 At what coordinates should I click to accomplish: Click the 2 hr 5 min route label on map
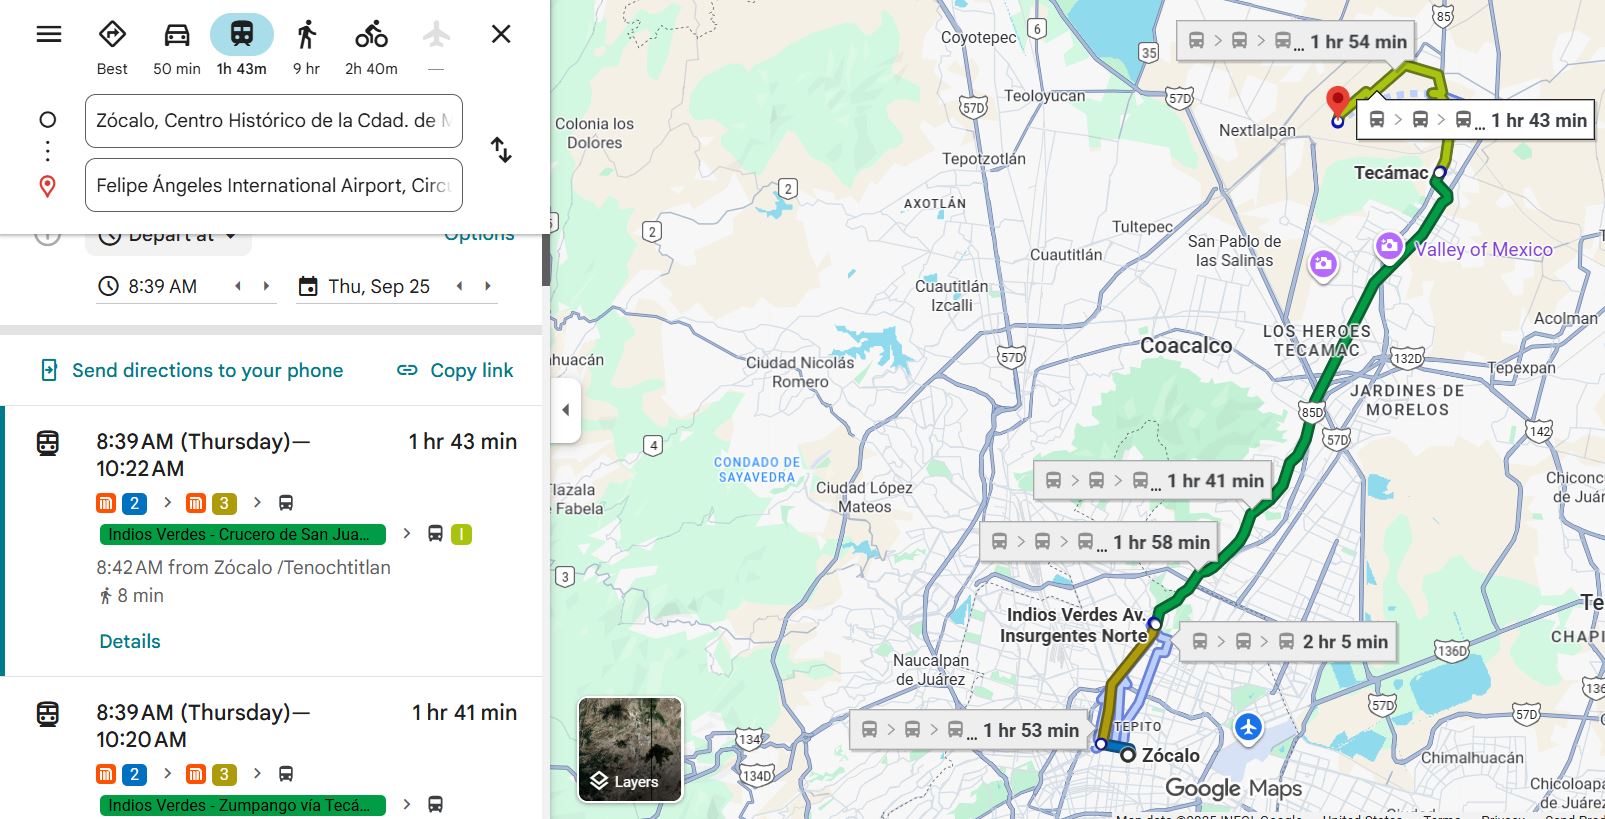(1290, 642)
